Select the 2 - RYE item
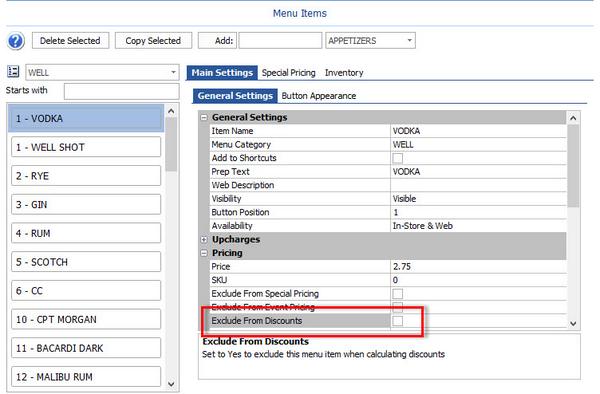The height and width of the screenshot is (394, 600). click(x=86, y=176)
